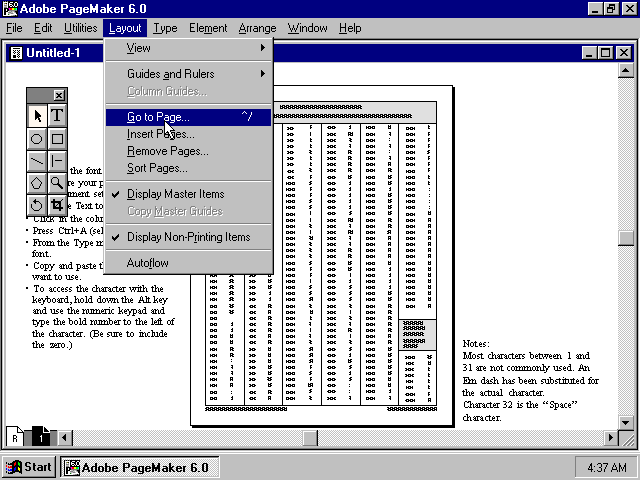Click the right master page icon R
The width and height of the screenshot is (640, 480).
pos(15,438)
